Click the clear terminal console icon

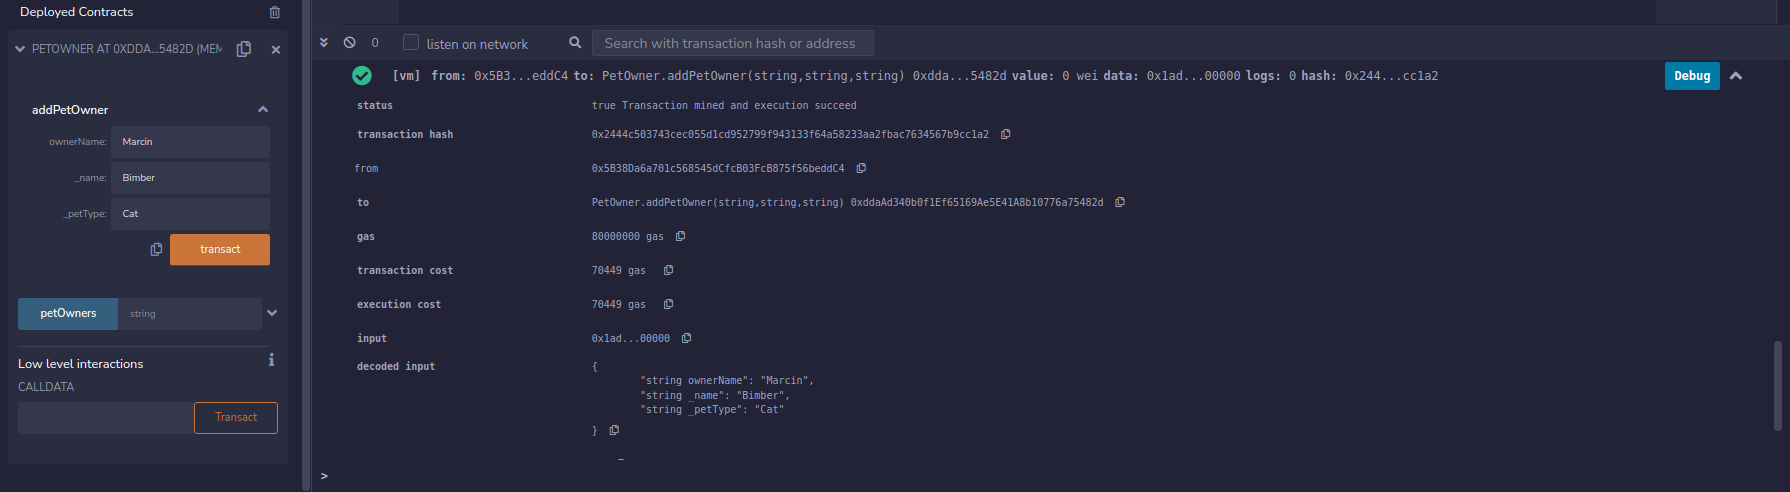click(349, 43)
